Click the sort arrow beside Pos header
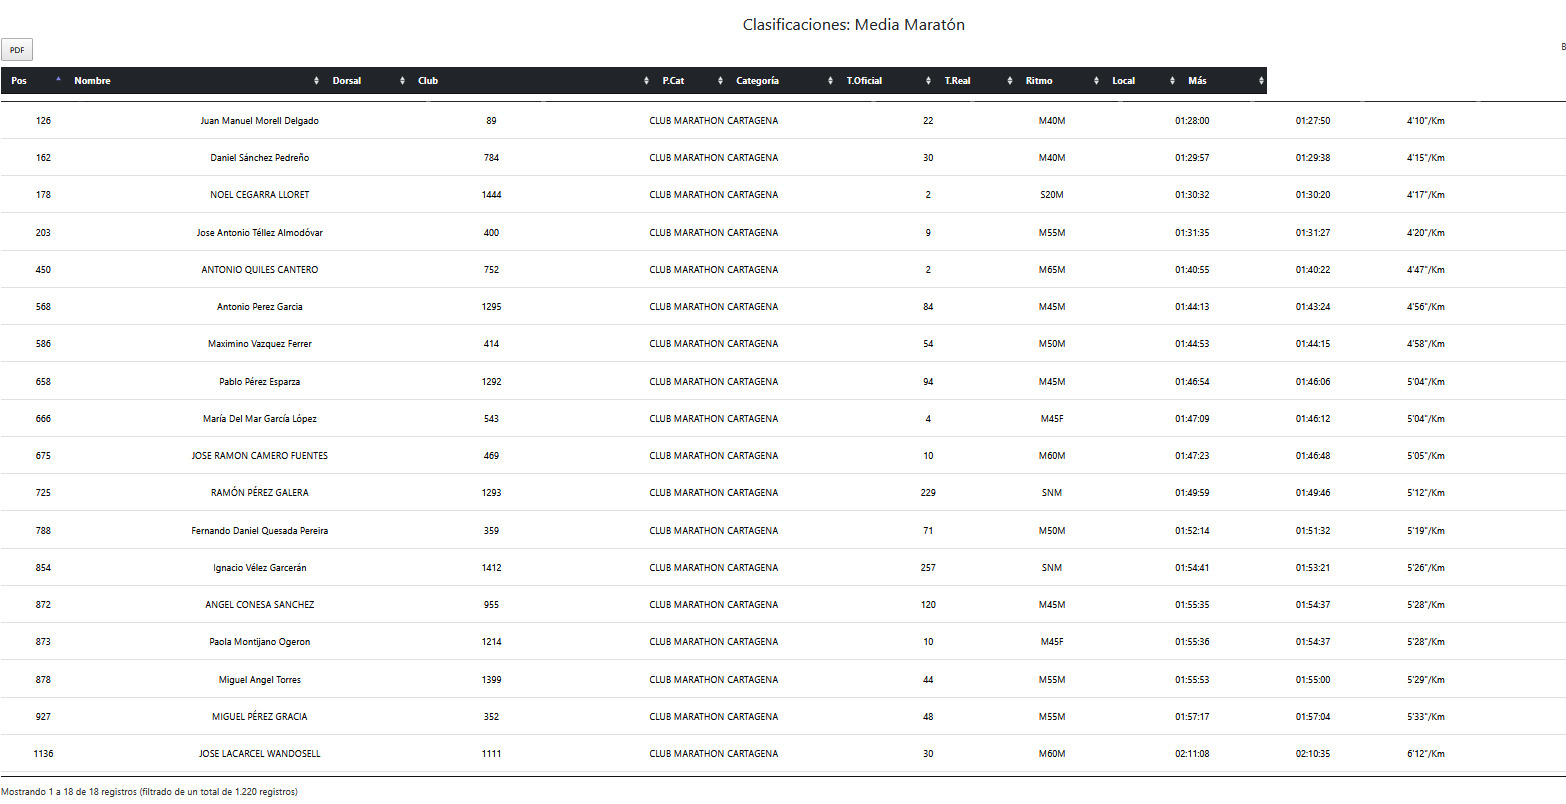The height and width of the screenshot is (804, 1566). click(x=58, y=79)
